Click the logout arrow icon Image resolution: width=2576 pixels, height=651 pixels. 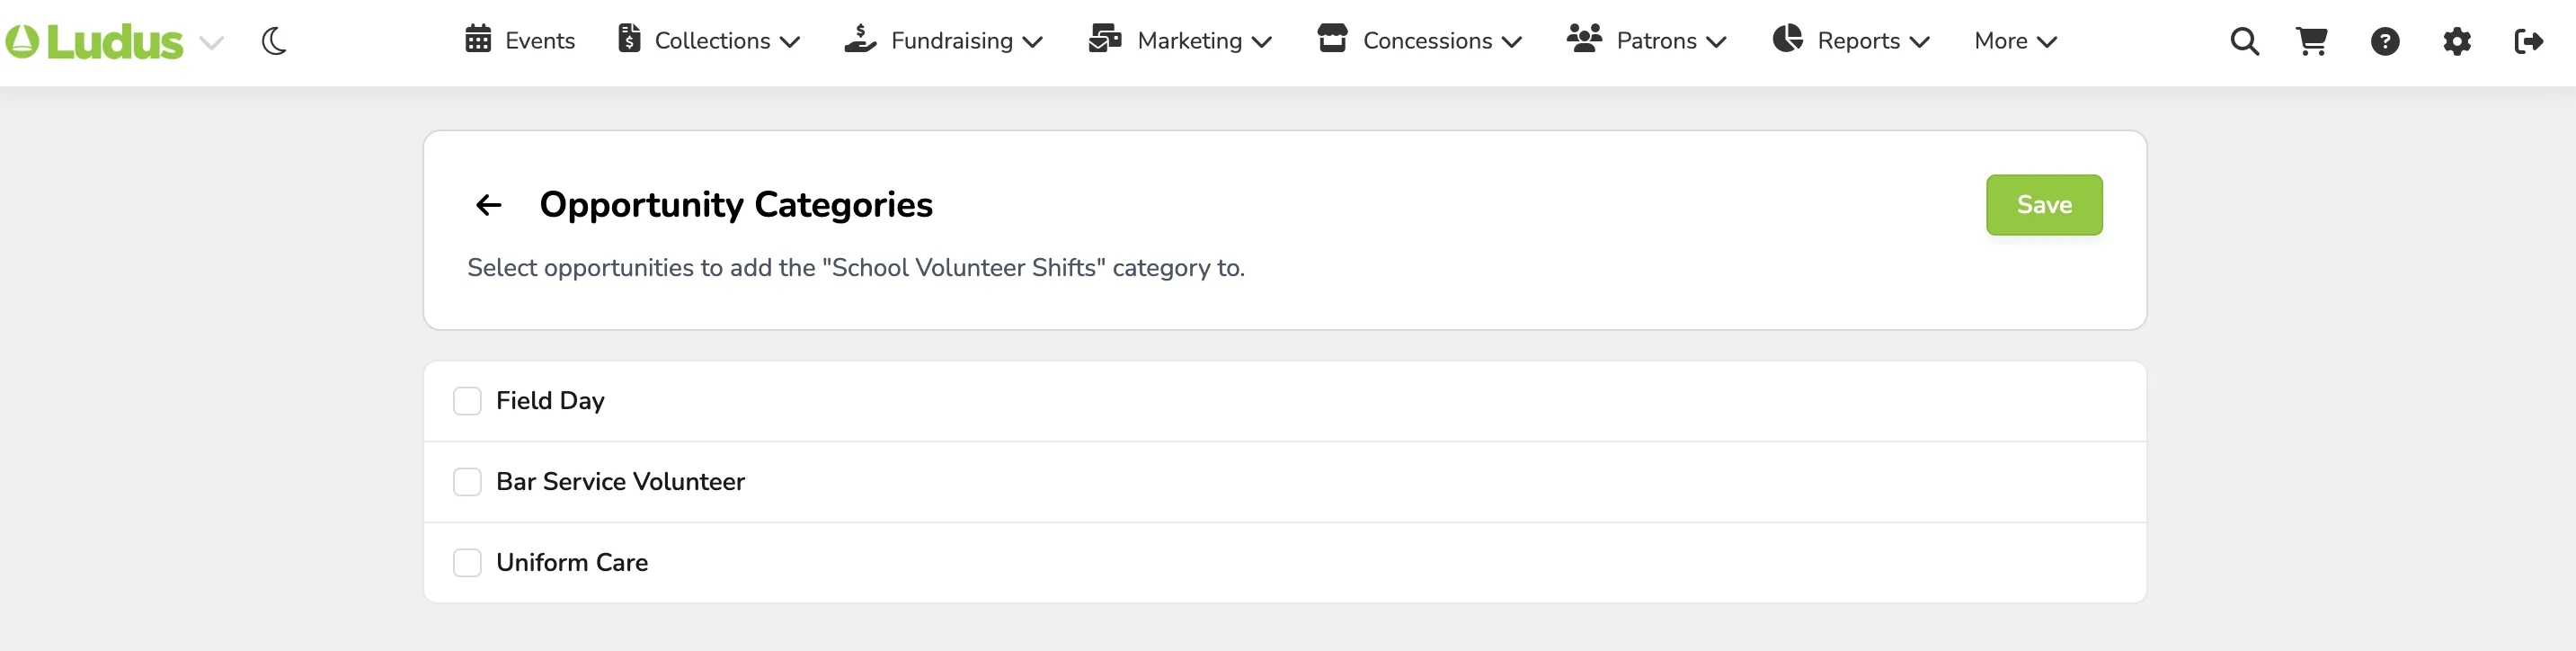2528,41
